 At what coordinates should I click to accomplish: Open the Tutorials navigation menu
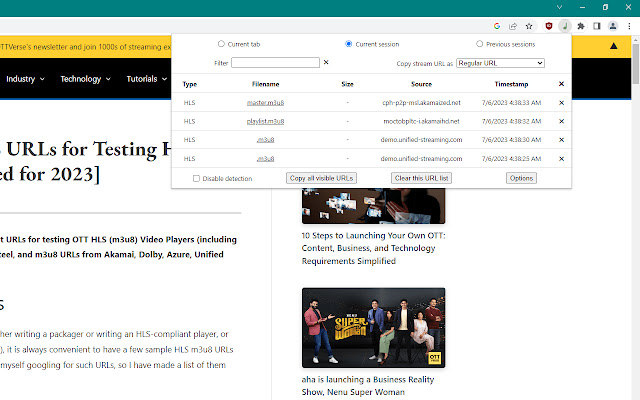coord(146,78)
